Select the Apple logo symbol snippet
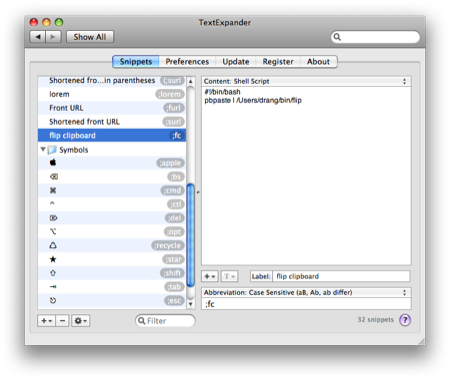The width and height of the screenshot is (450, 379). click(112, 163)
